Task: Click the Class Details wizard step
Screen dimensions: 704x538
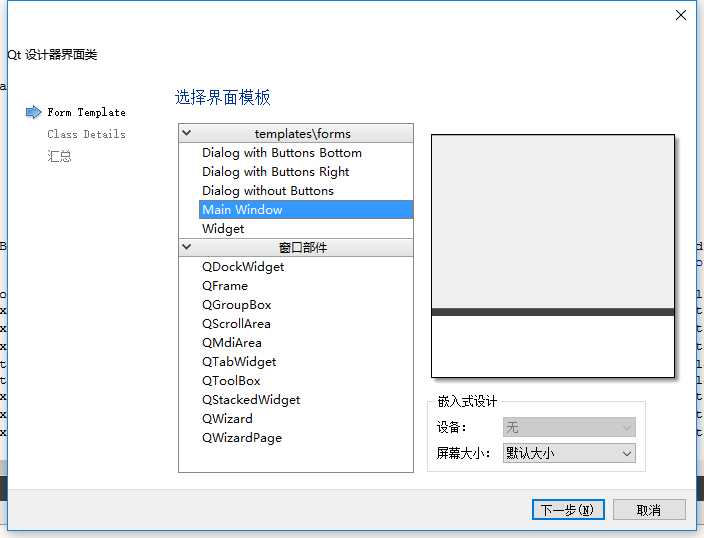Action: (86, 134)
